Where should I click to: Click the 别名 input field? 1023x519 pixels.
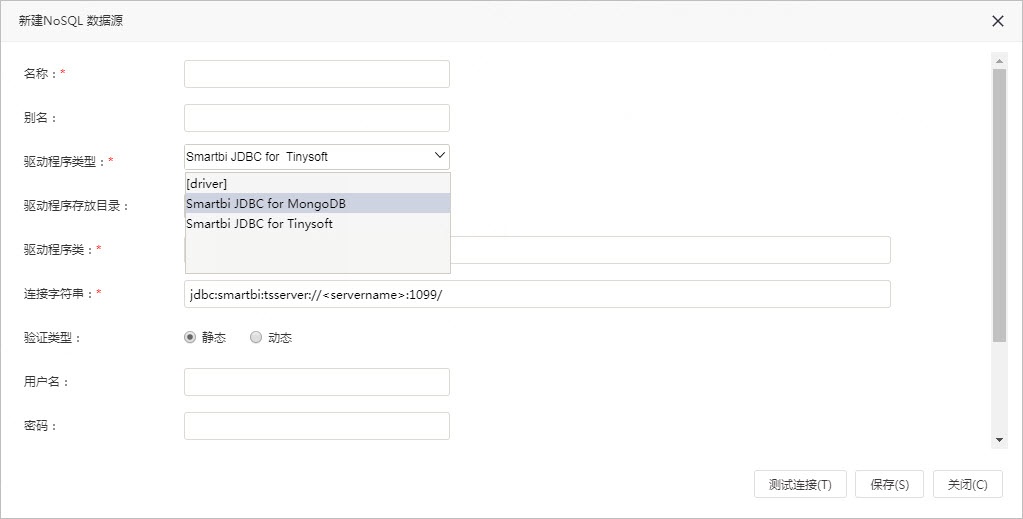[316, 118]
